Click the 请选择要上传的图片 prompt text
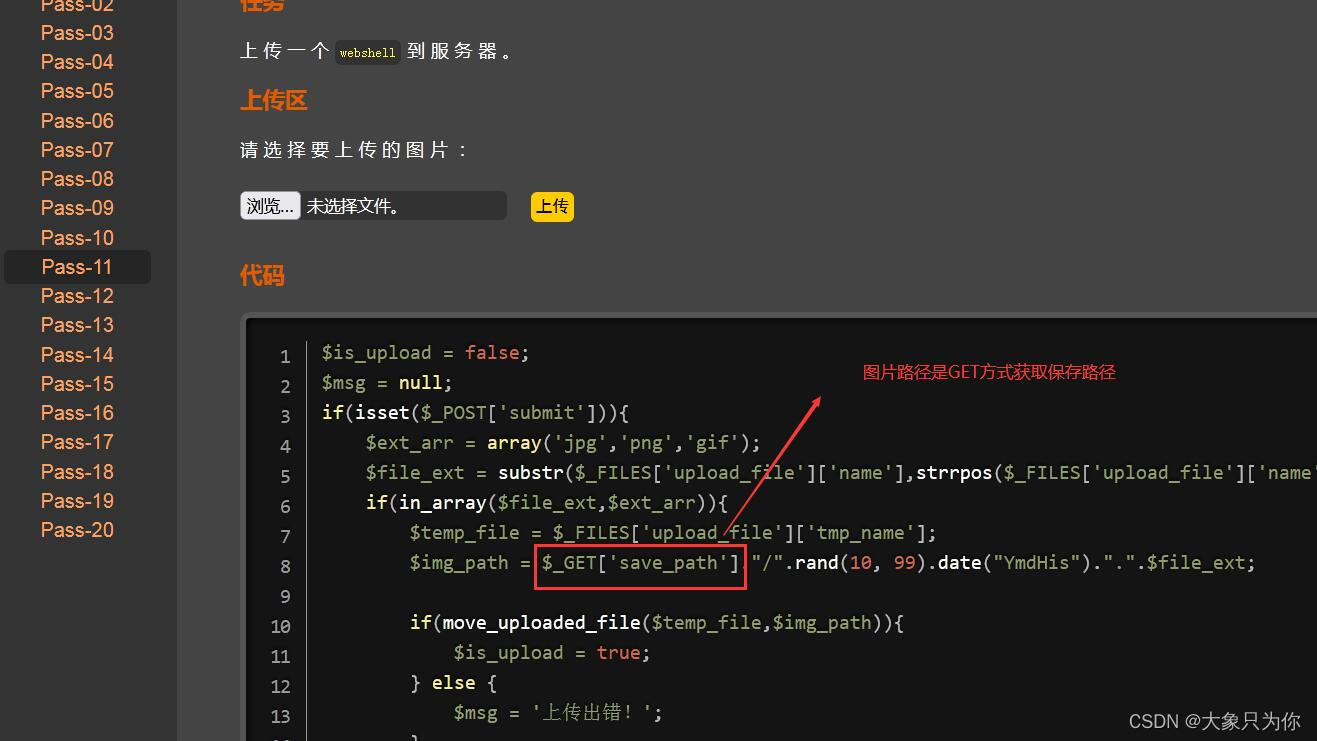 tap(354, 150)
